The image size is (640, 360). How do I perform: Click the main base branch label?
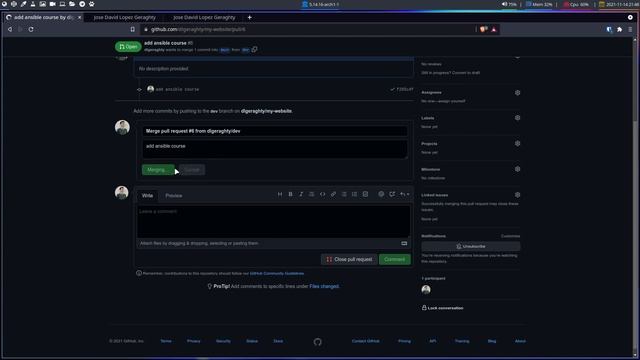click(x=224, y=50)
